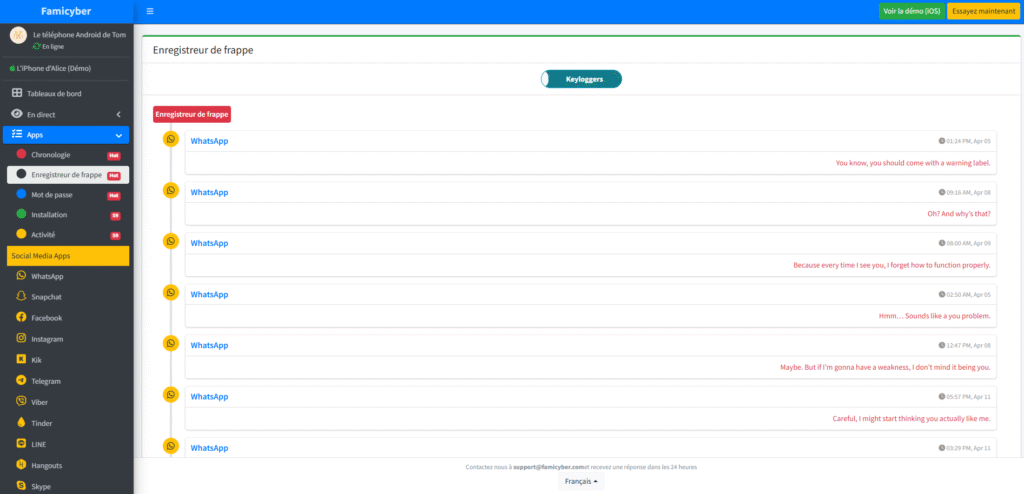Click WhatsApp timeline icon for 01:24 PM entry
Screen dimensions: 1024x494
(x=170, y=139)
